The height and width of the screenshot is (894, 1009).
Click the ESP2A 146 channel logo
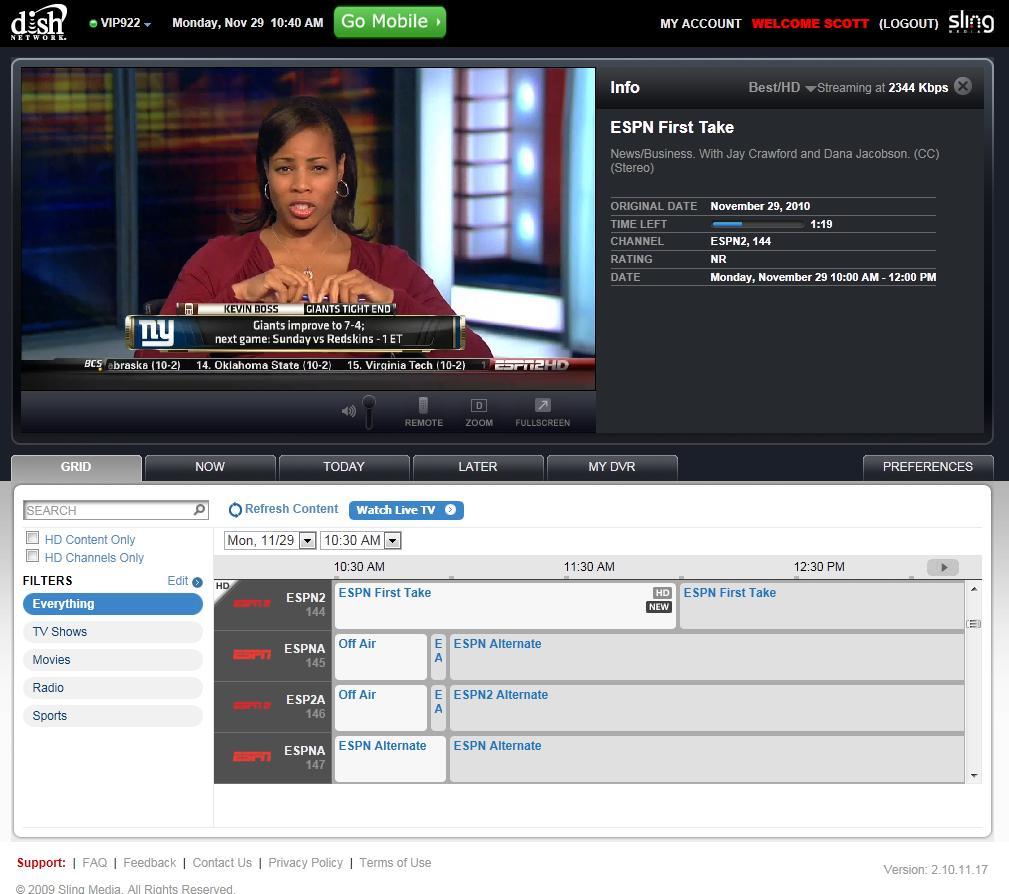tap(252, 705)
